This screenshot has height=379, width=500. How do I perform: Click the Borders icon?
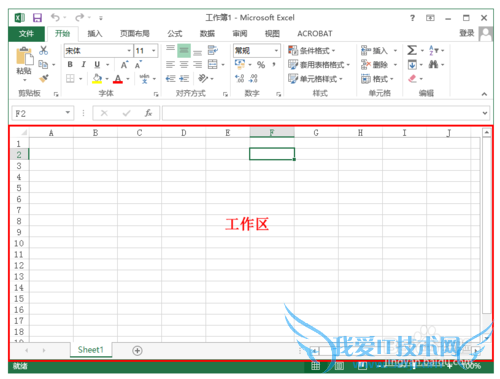[x=70, y=79]
